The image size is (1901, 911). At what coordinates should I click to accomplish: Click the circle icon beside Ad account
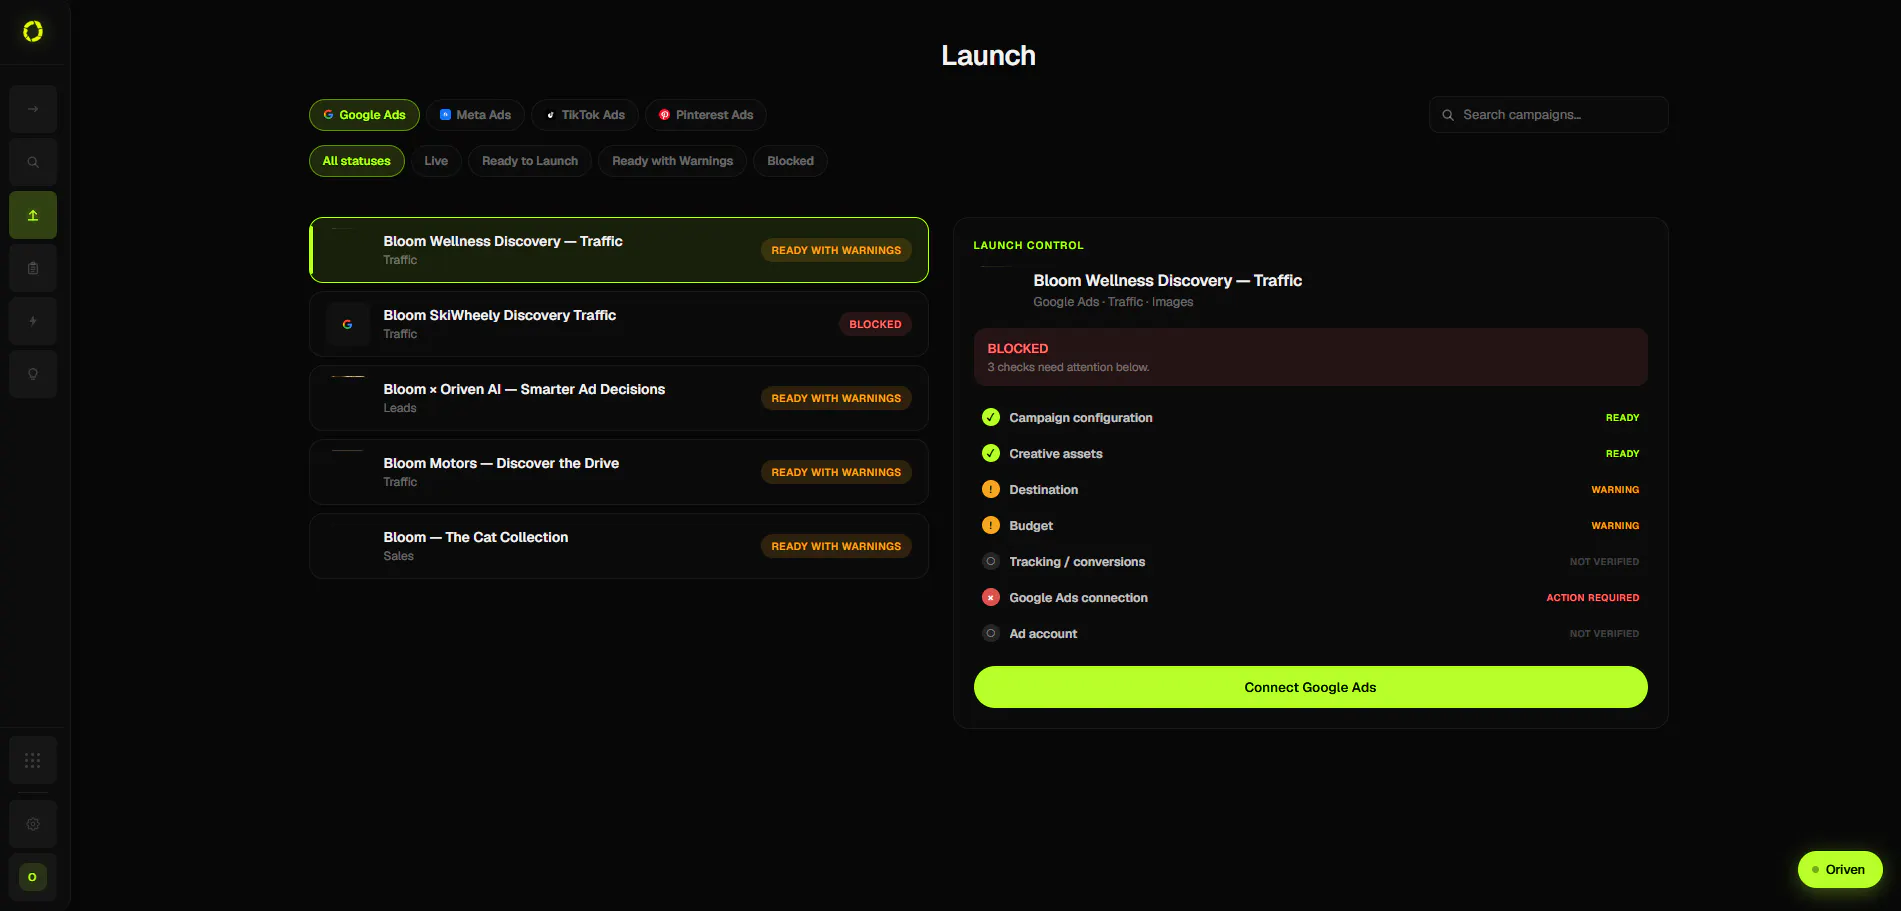coord(991,634)
